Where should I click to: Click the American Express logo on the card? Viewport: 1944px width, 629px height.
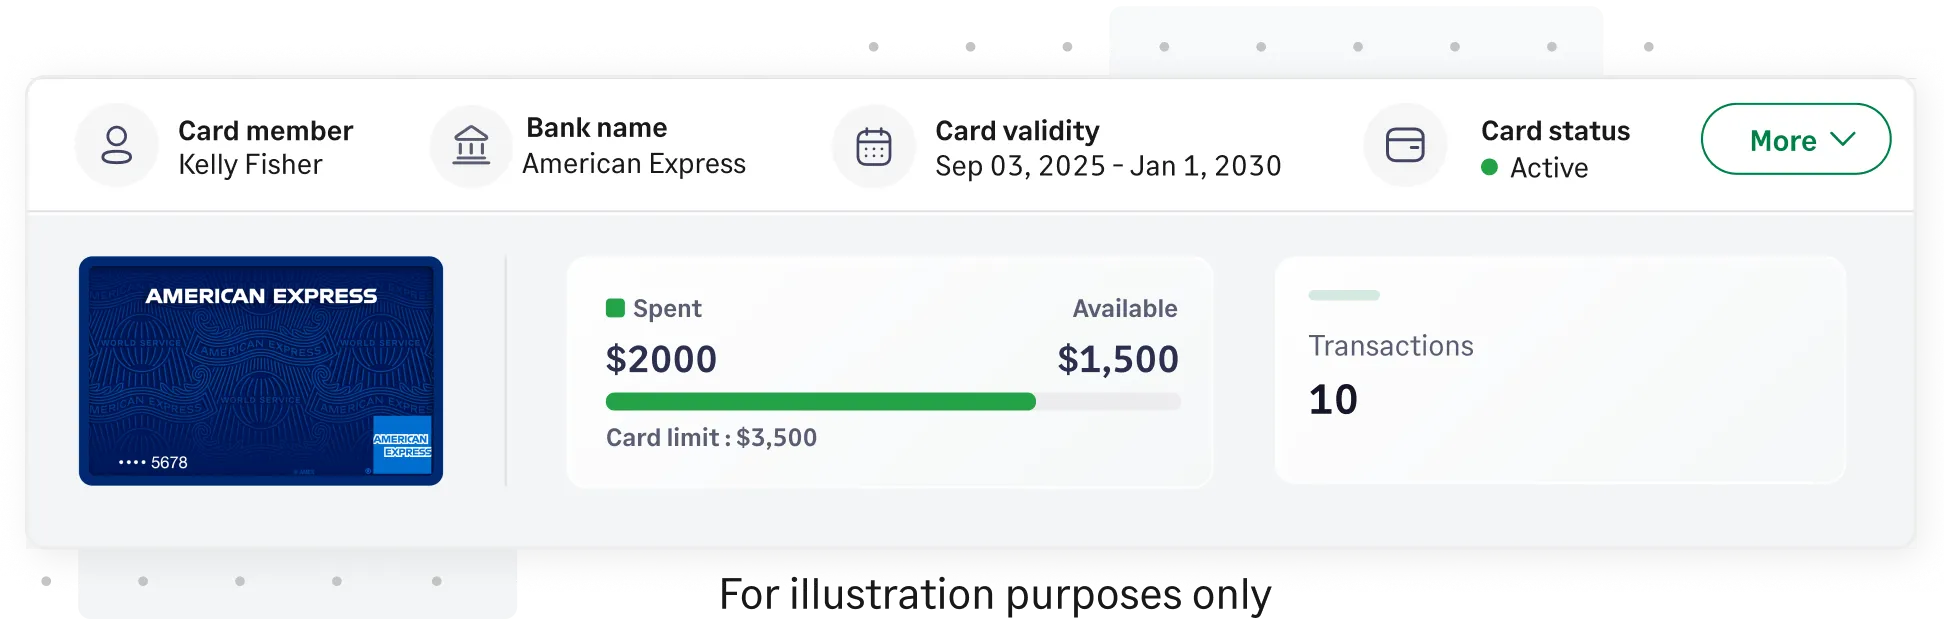[261, 296]
